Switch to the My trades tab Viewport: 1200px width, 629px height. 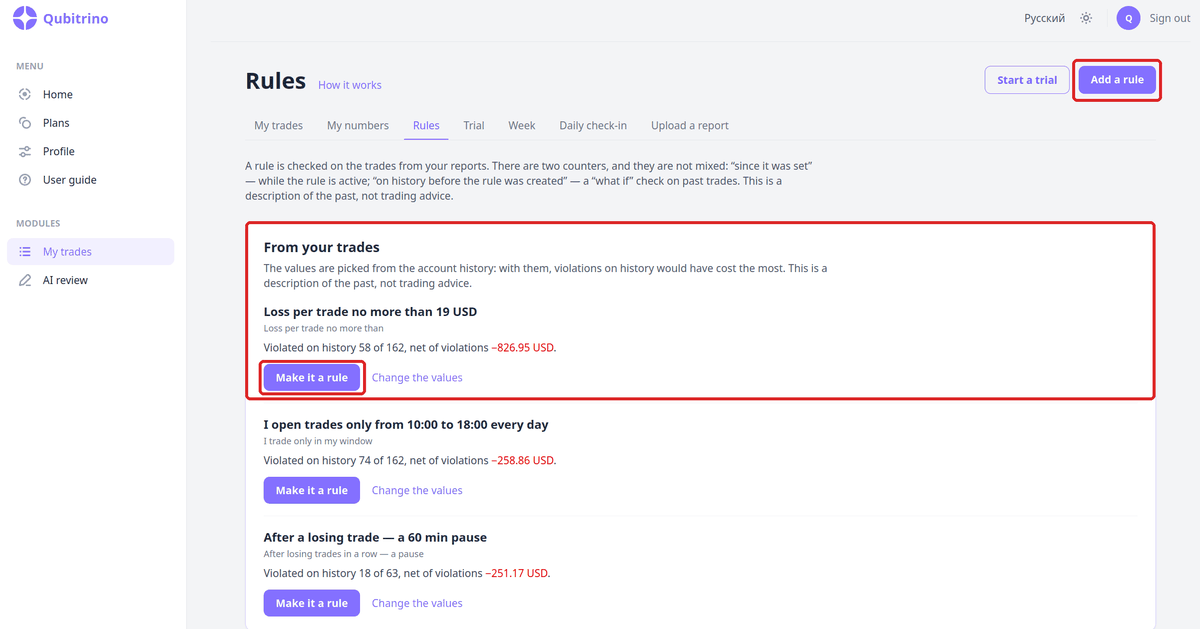point(278,126)
